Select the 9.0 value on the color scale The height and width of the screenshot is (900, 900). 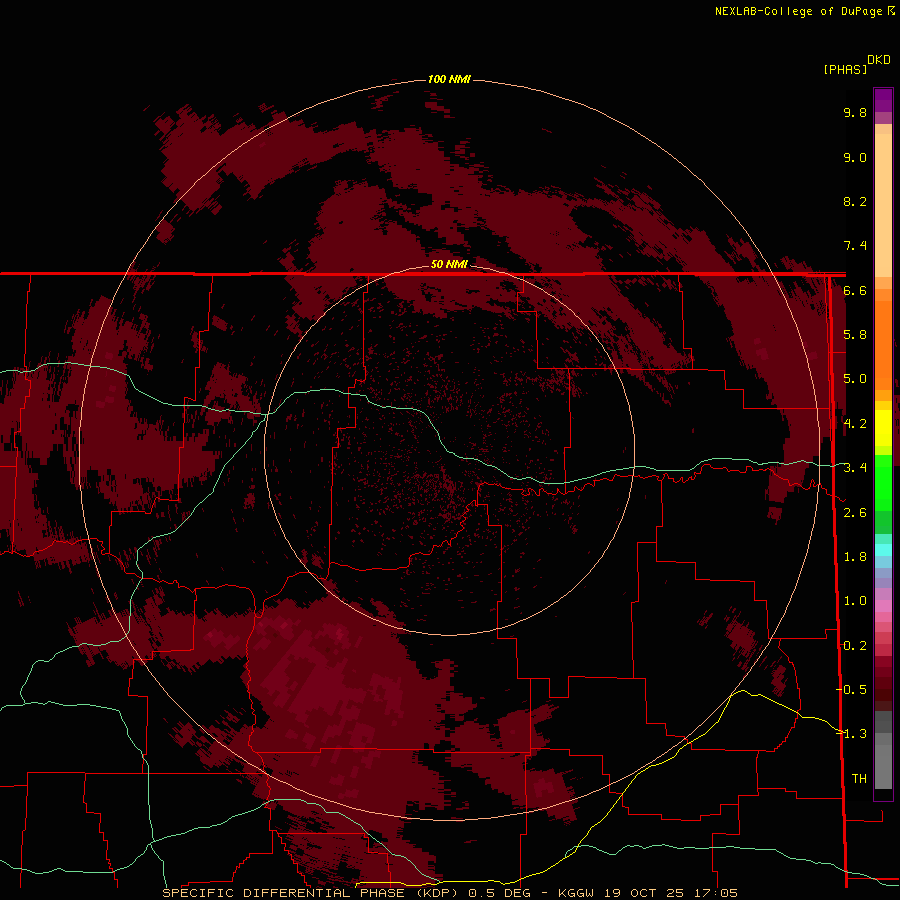coord(855,157)
